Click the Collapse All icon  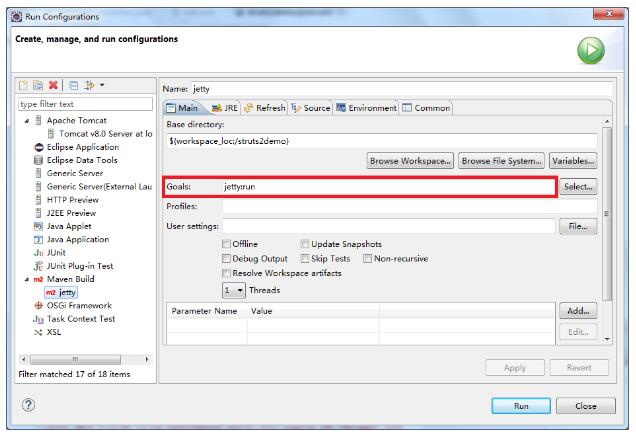pyautogui.click(x=73, y=86)
